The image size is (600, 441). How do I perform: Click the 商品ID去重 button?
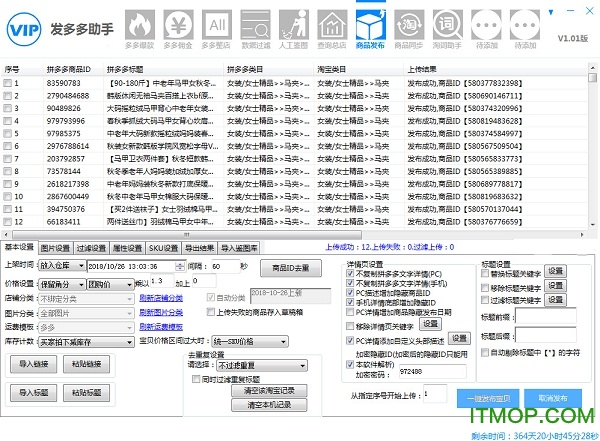point(291,268)
